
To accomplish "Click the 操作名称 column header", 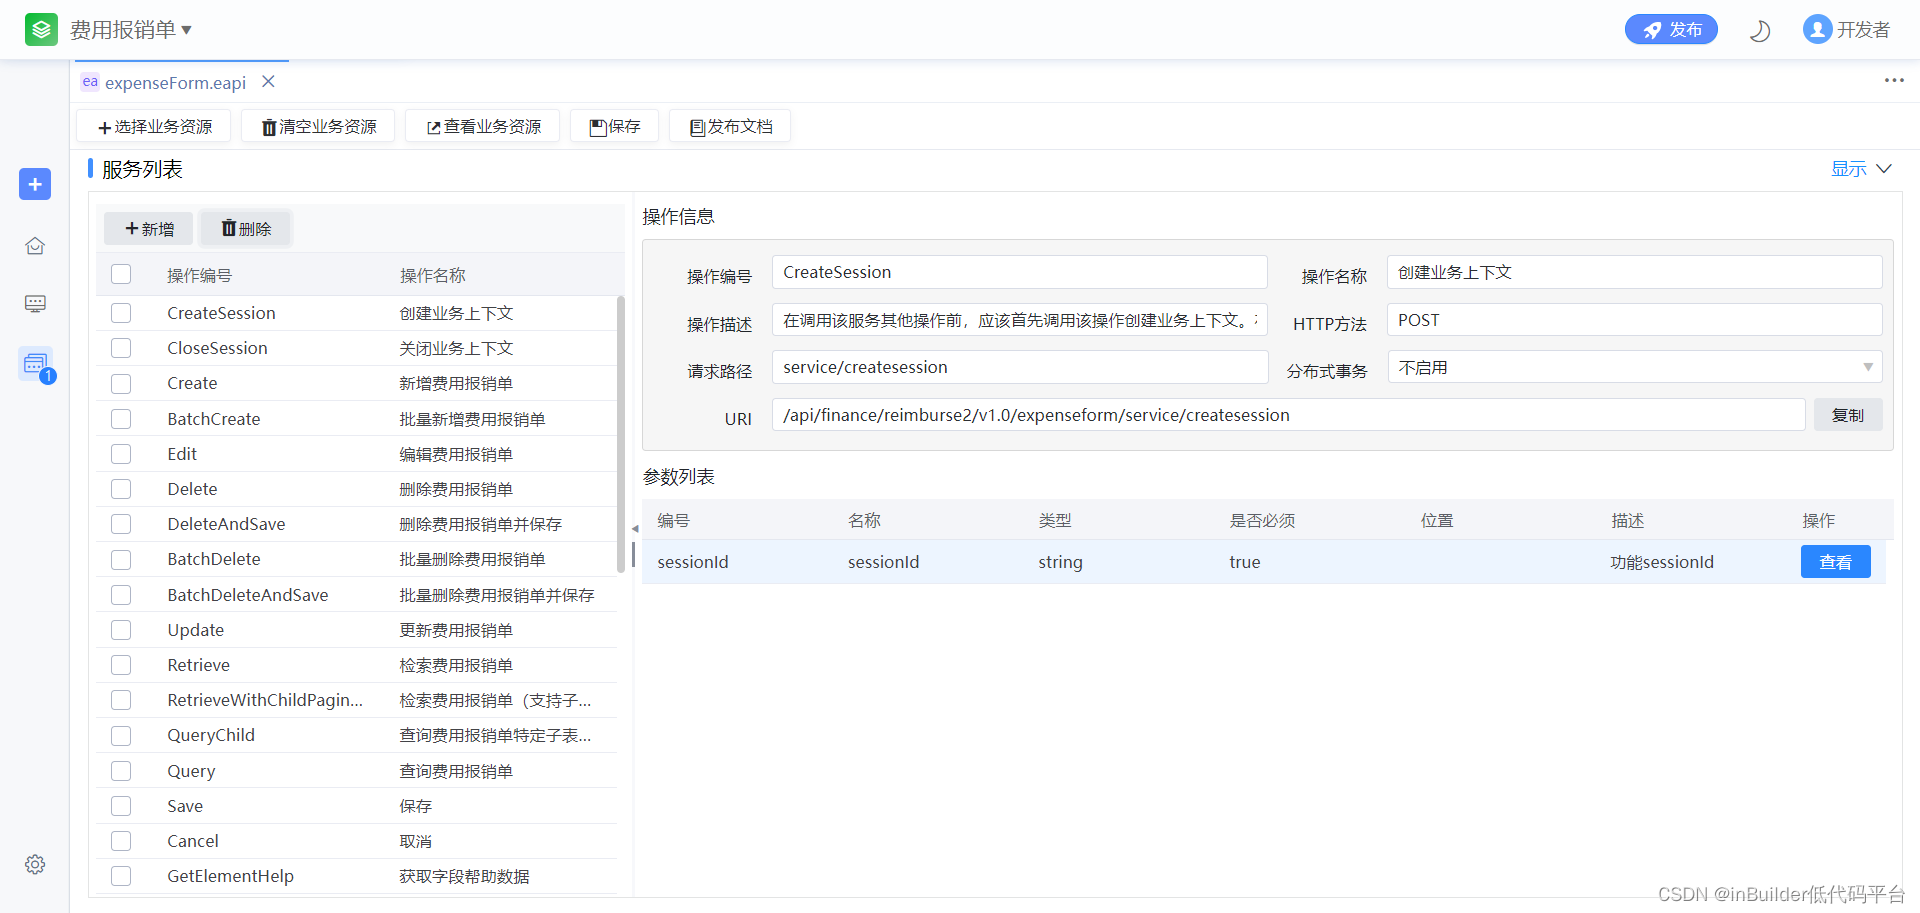I will click(x=433, y=275).
